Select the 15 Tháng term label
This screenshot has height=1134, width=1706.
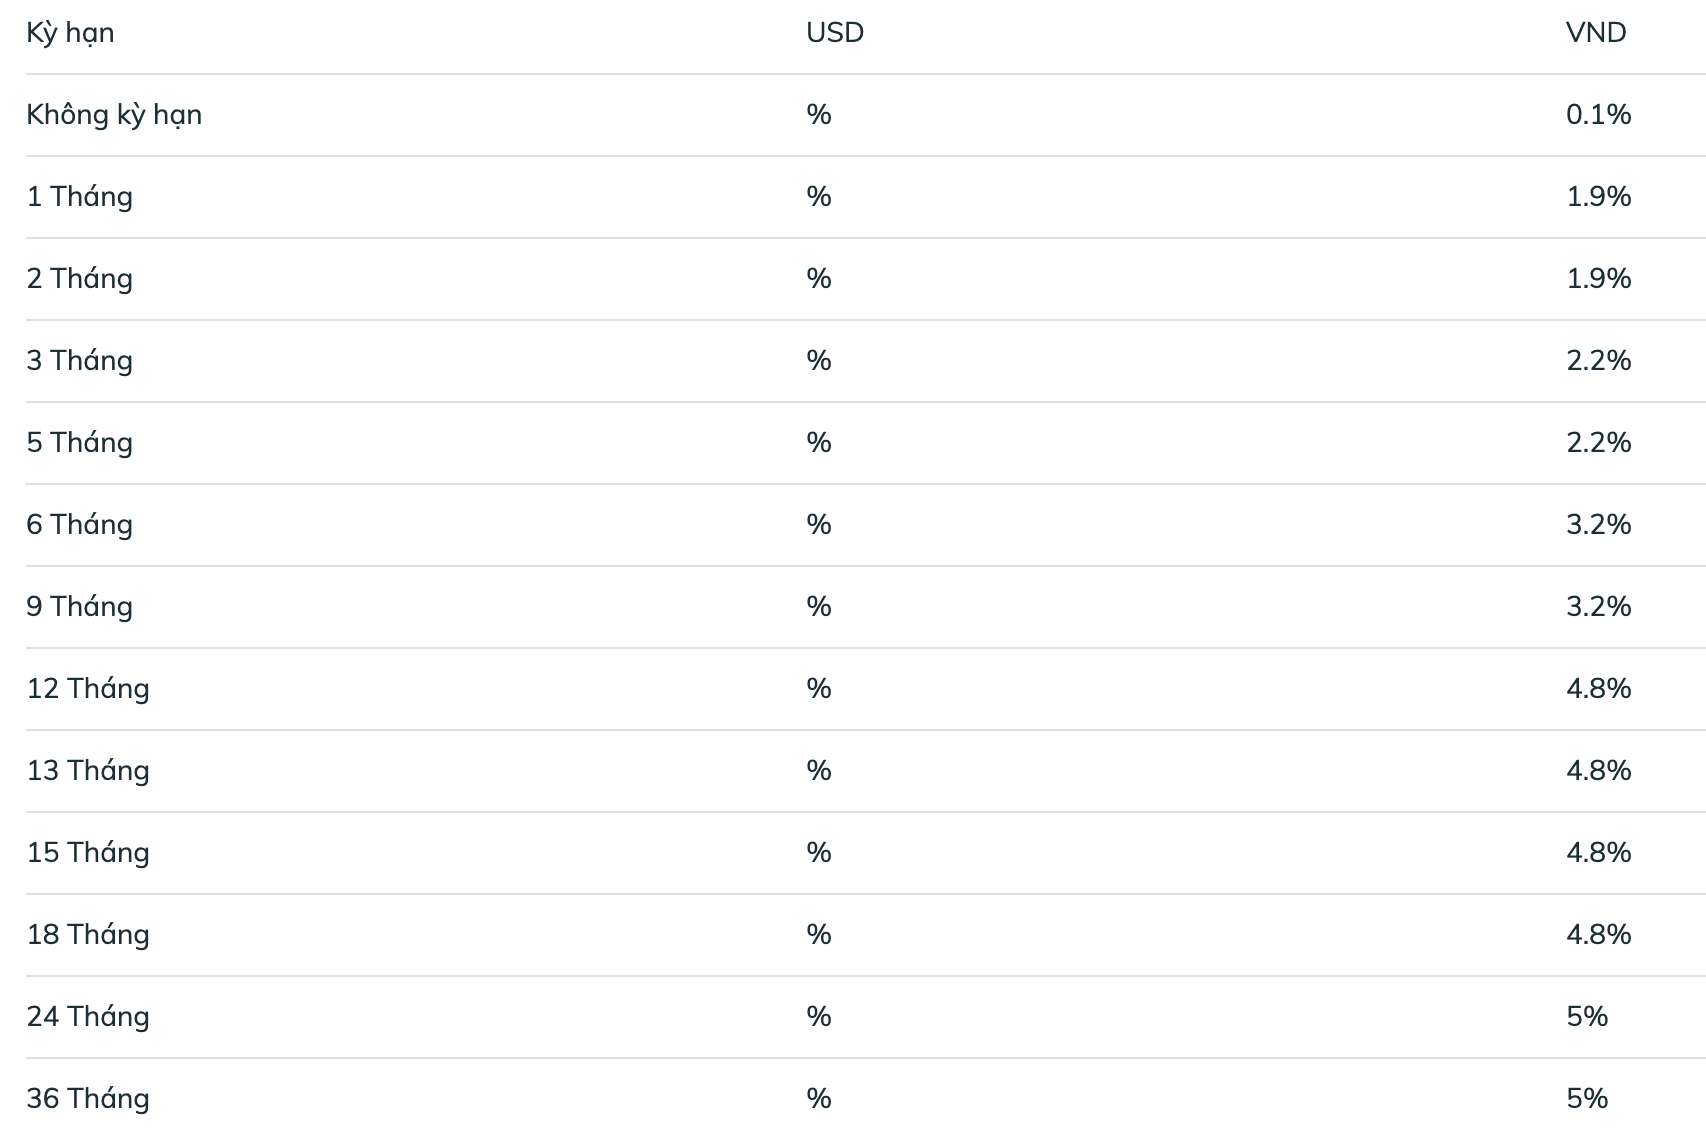(x=88, y=853)
